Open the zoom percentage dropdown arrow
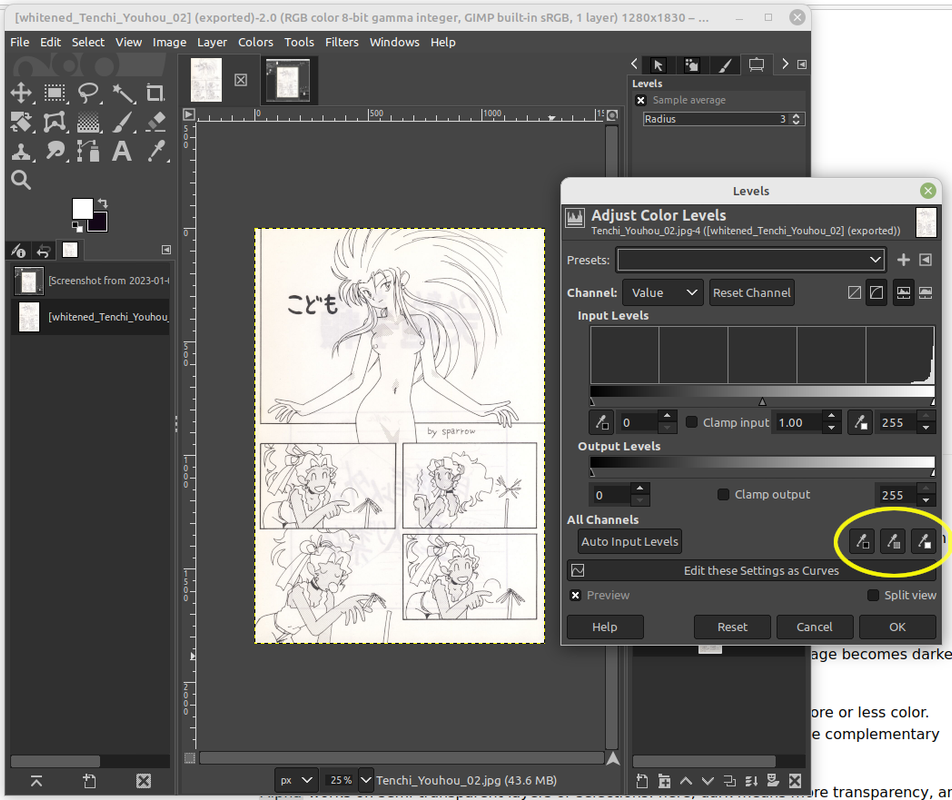 [x=366, y=780]
